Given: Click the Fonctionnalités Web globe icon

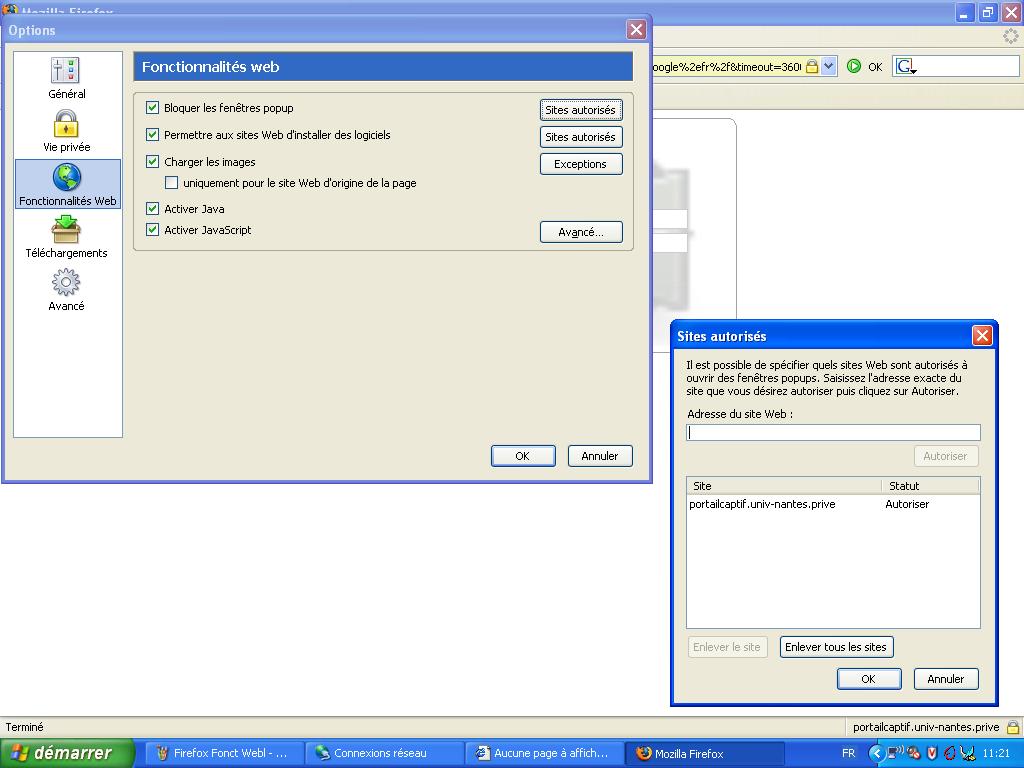Looking at the screenshot, I should 67,178.
